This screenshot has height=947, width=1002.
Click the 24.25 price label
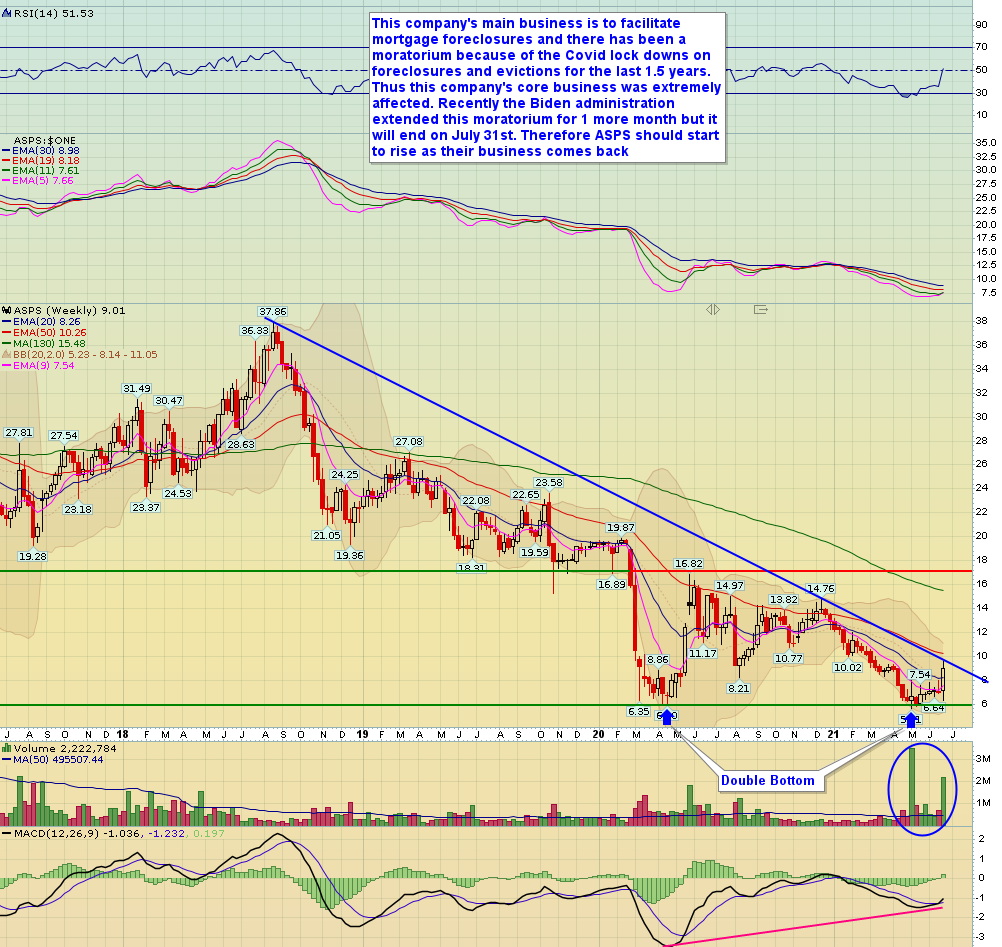344,475
